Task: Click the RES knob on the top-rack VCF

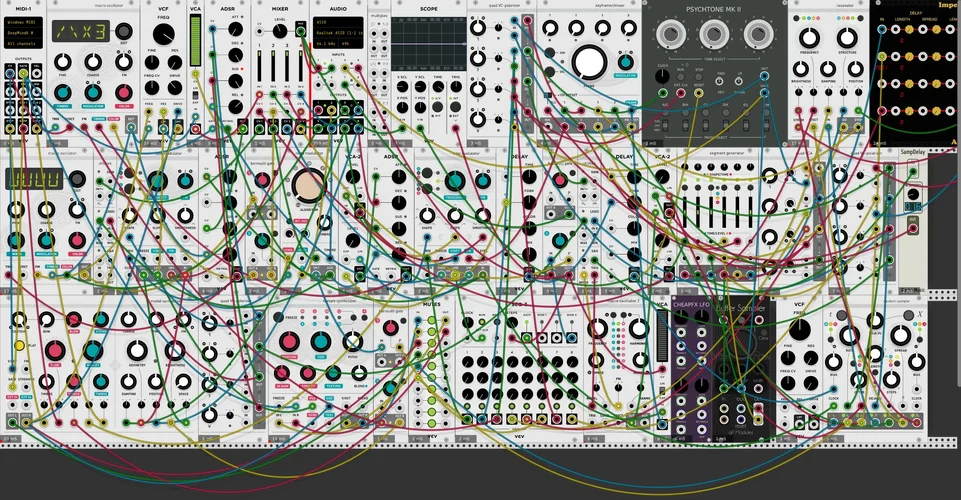Action: 175,62
